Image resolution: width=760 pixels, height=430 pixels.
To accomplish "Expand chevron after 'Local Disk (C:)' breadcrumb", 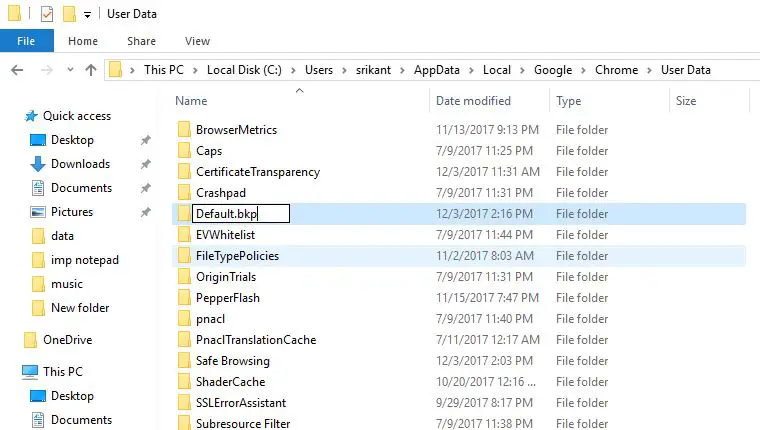I will click(x=293, y=70).
